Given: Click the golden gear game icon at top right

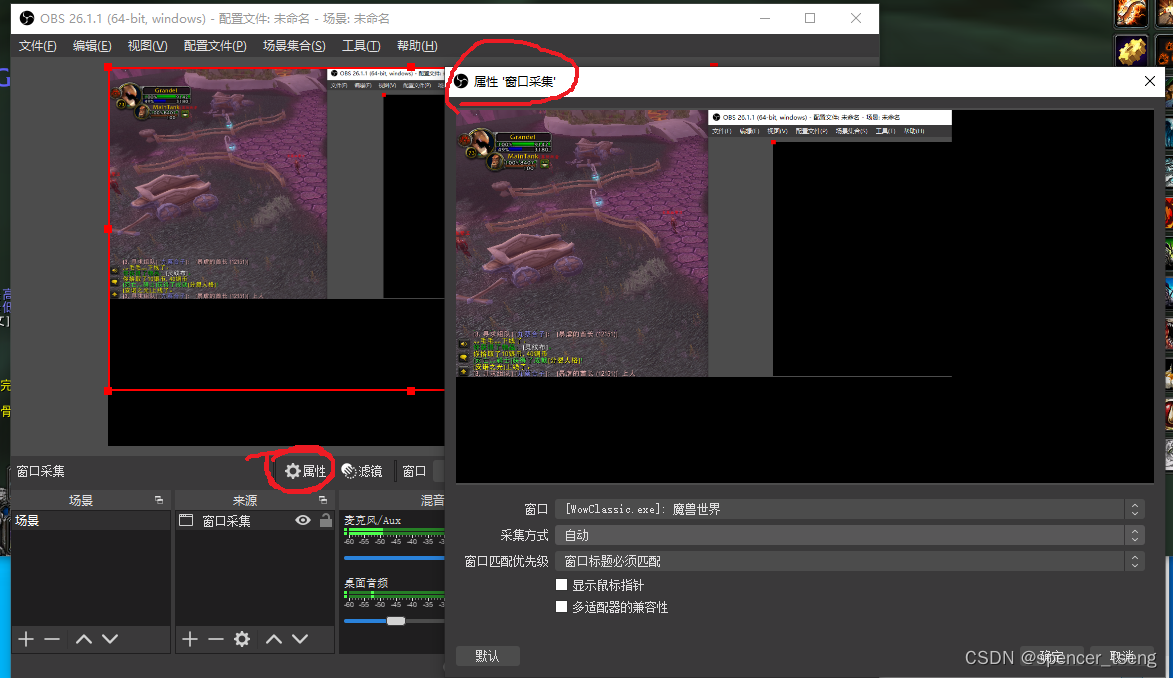Looking at the screenshot, I should [x=1131, y=51].
